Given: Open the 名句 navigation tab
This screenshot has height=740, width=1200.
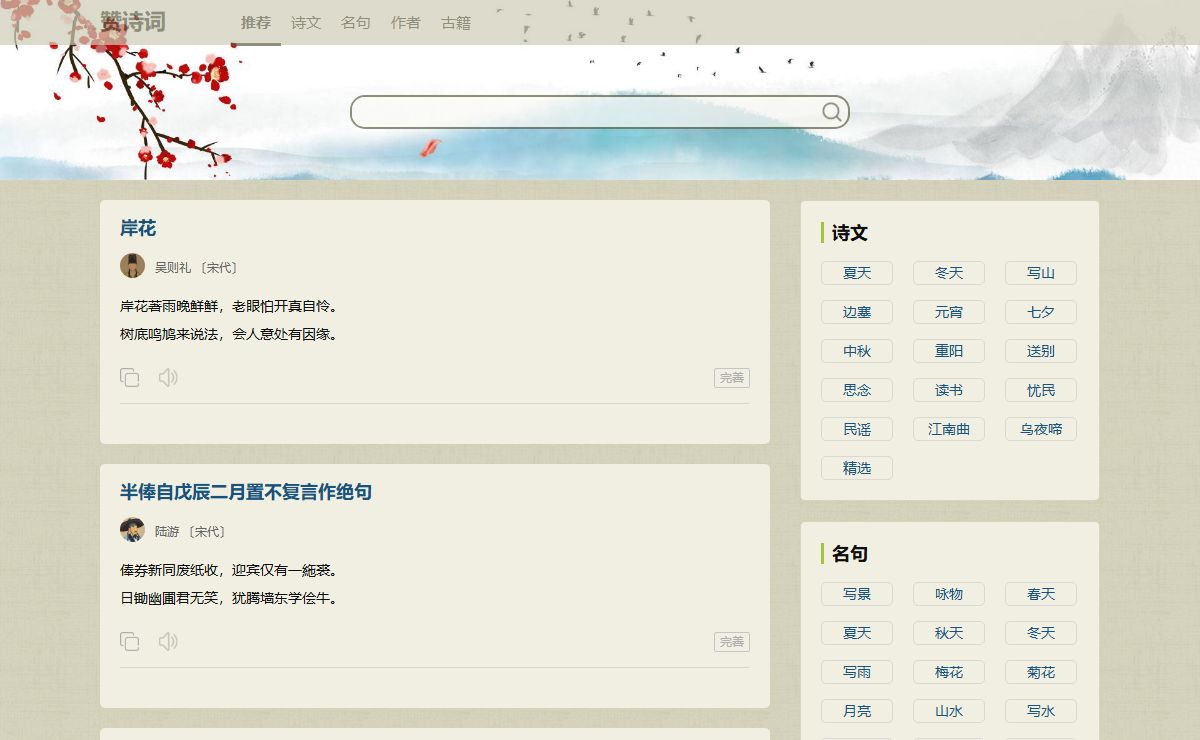Looking at the screenshot, I should pos(356,22).
